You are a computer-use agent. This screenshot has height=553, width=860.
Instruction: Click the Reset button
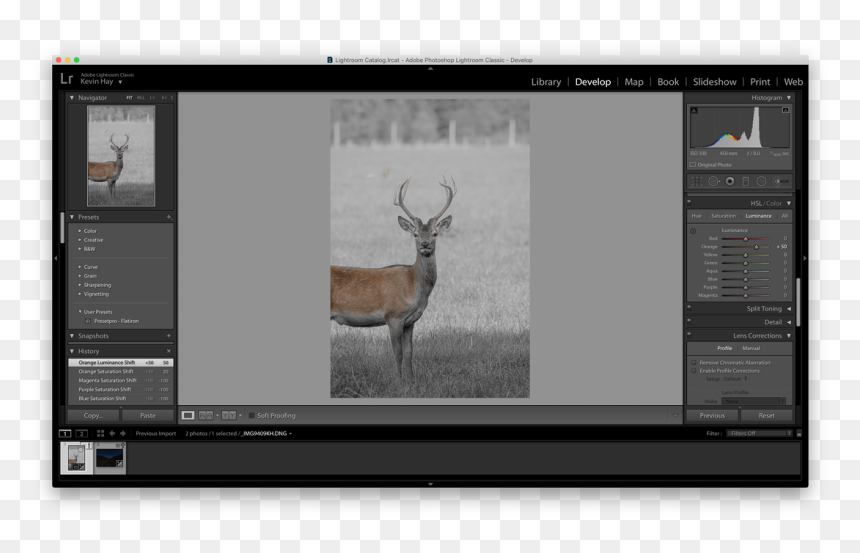pos(766,416)
